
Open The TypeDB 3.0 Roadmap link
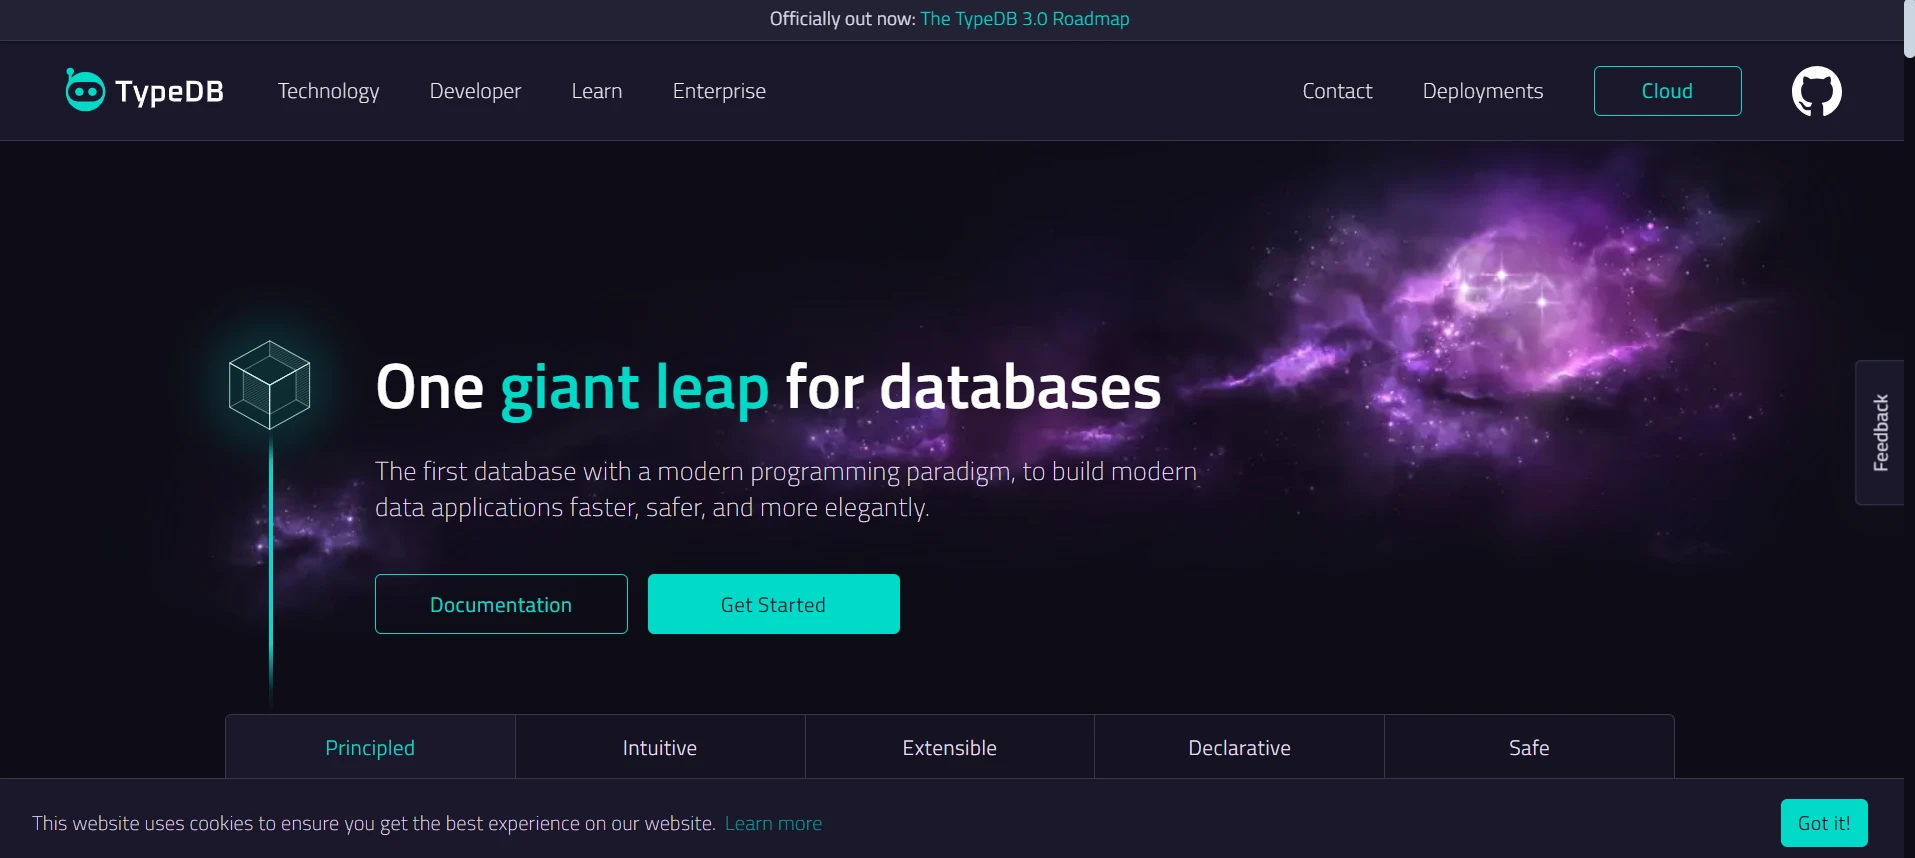click(1025, 19)
